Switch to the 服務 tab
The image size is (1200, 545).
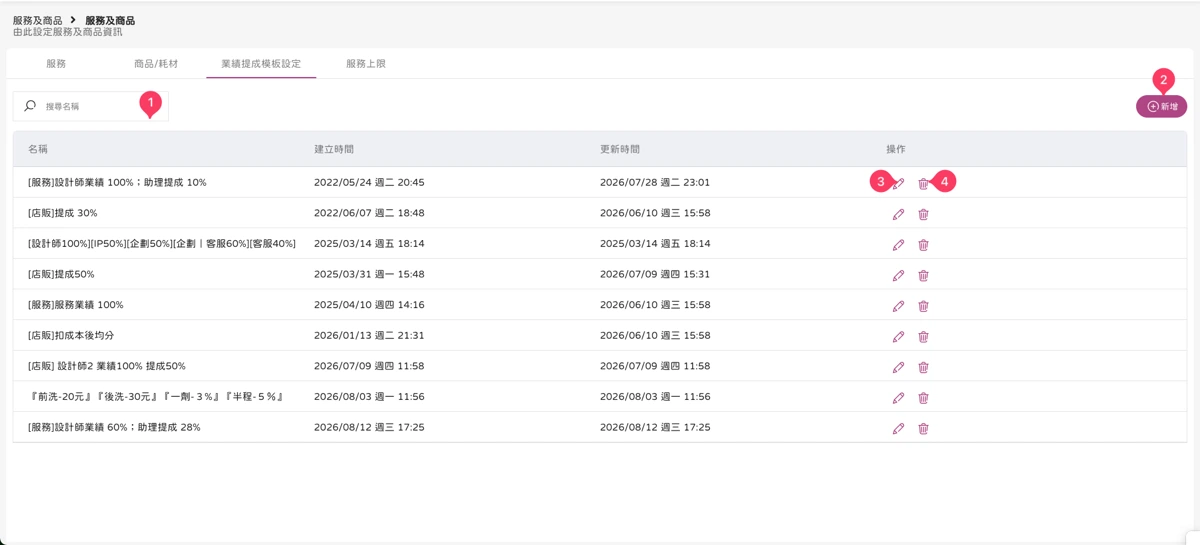pos(56,64)
